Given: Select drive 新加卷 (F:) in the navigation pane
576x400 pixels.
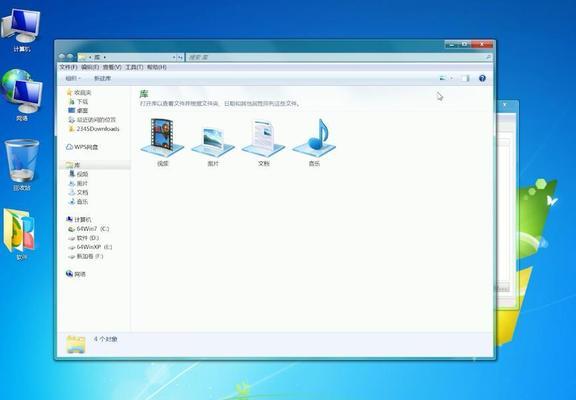Looking at the screenshot, I should tap(86, 256).
